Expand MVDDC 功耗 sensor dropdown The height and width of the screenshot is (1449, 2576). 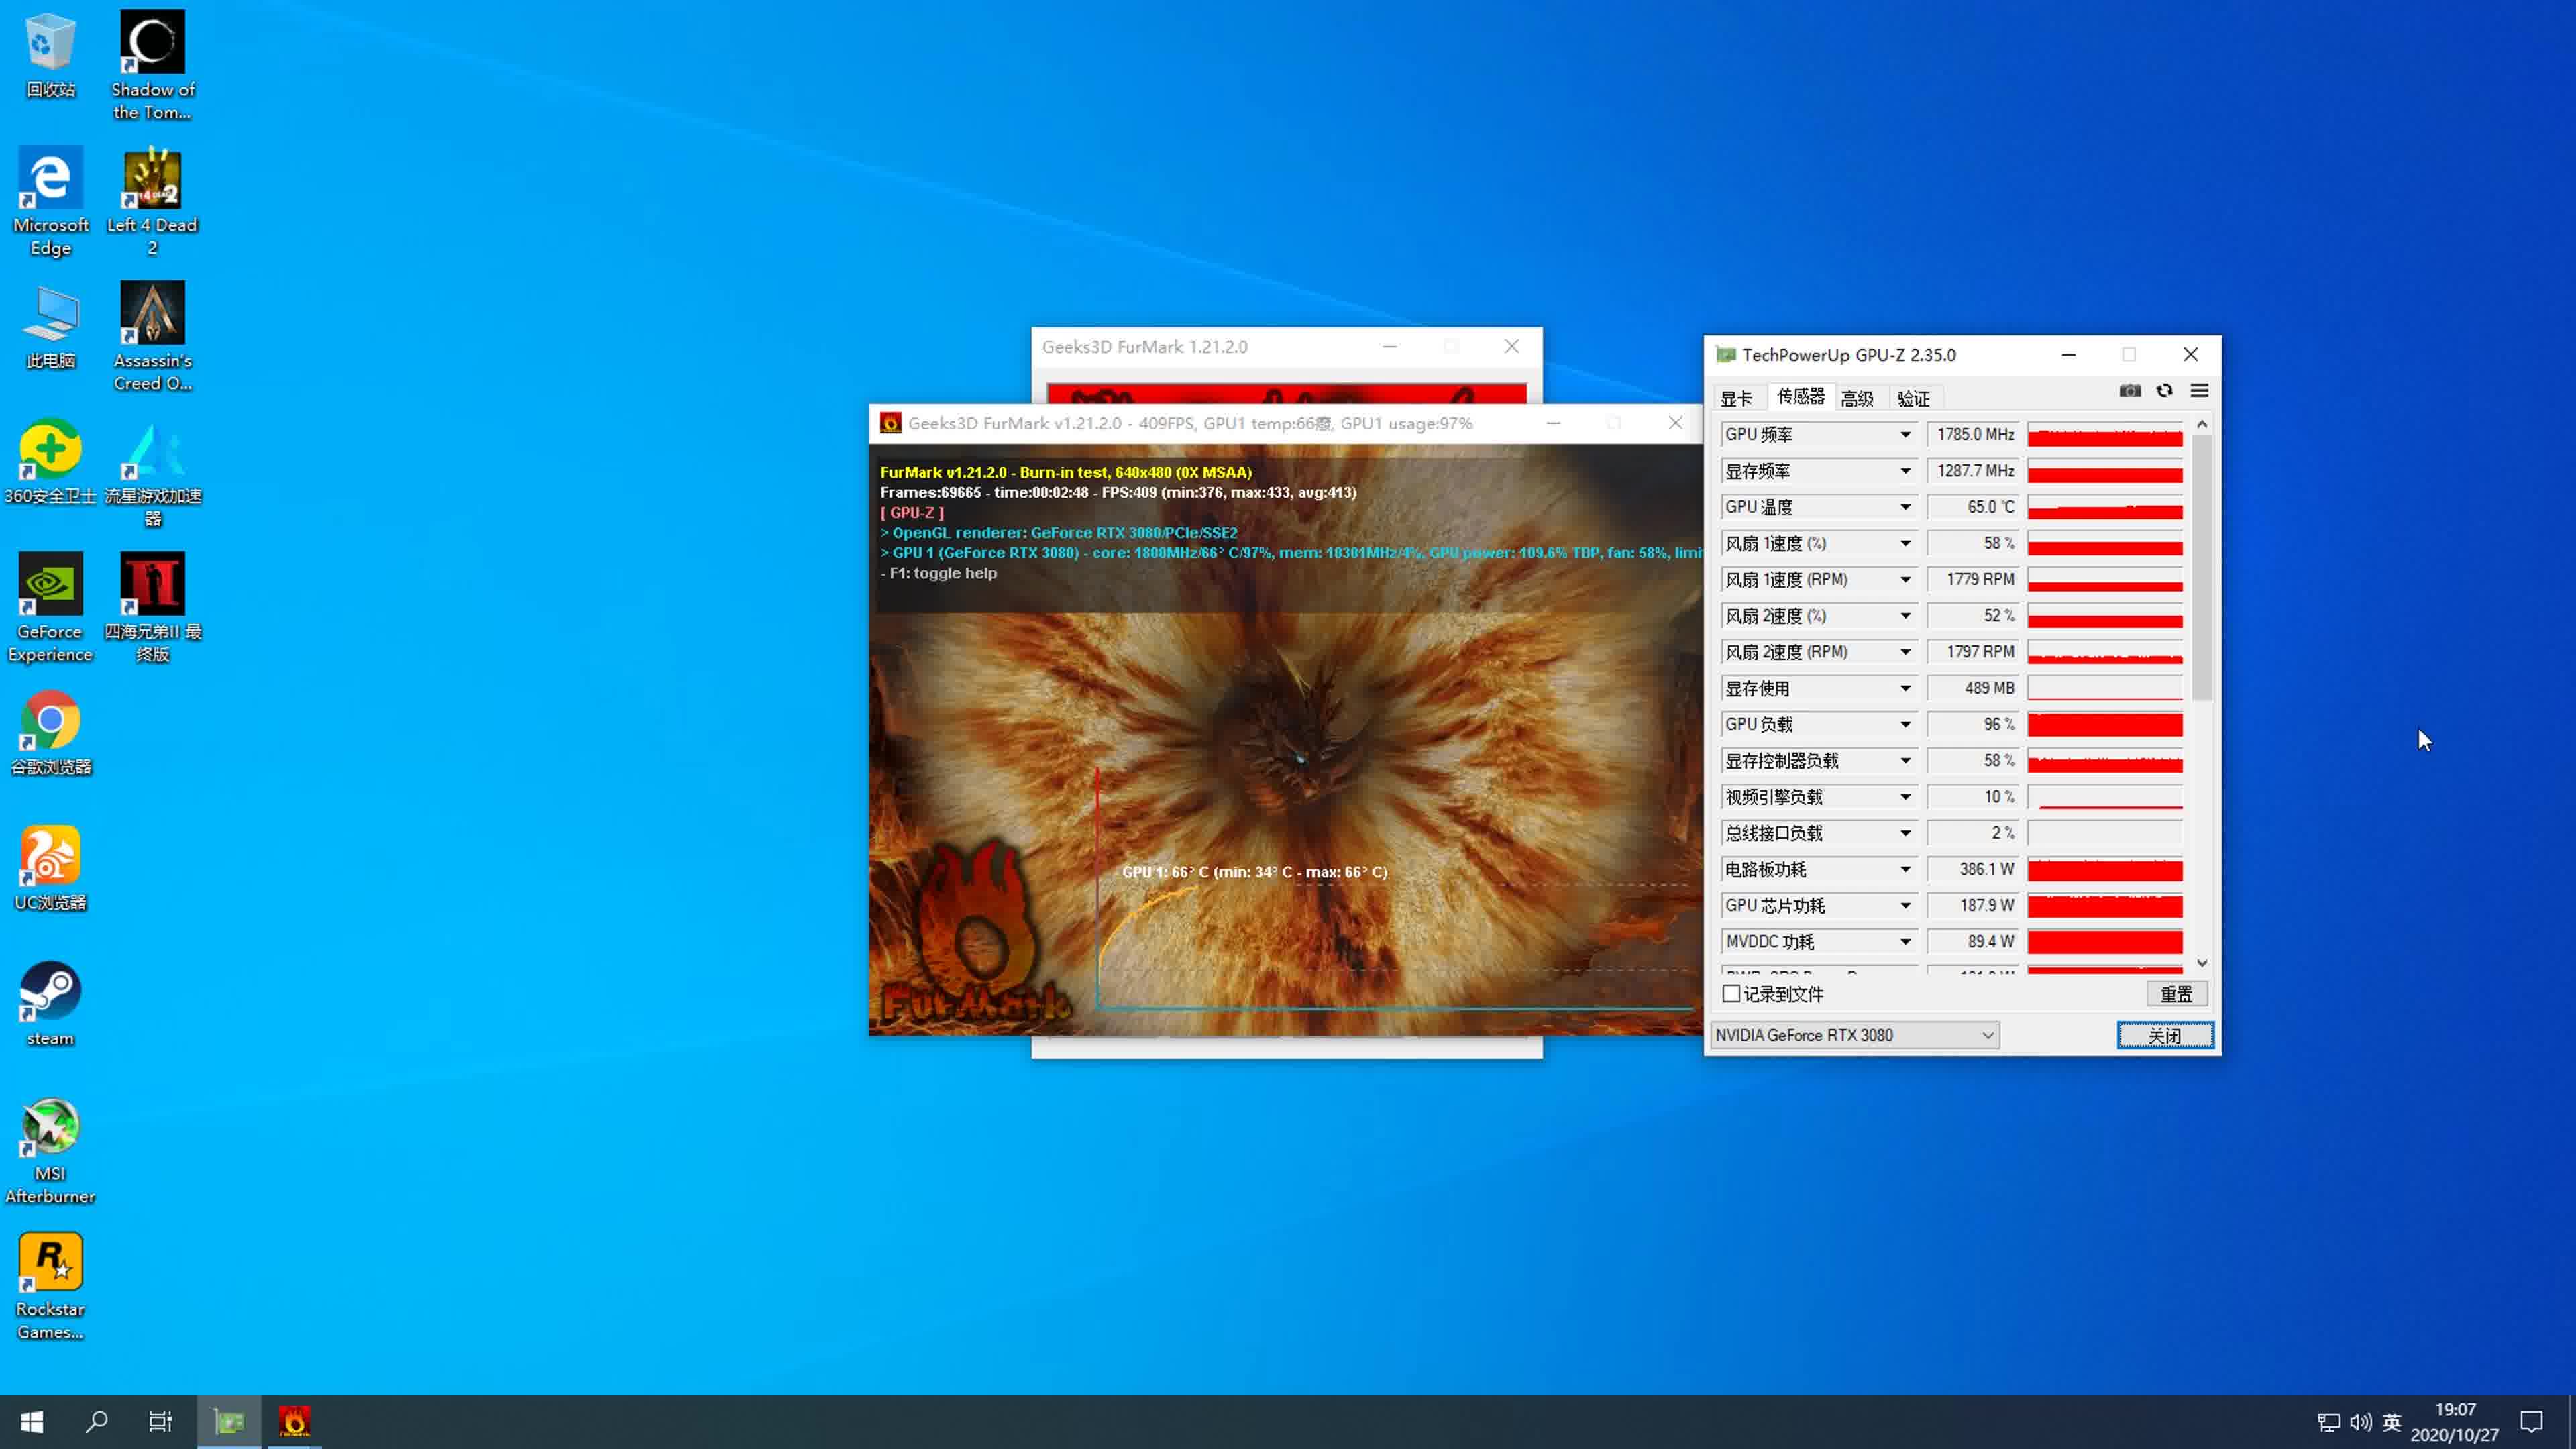[1905, 941]
